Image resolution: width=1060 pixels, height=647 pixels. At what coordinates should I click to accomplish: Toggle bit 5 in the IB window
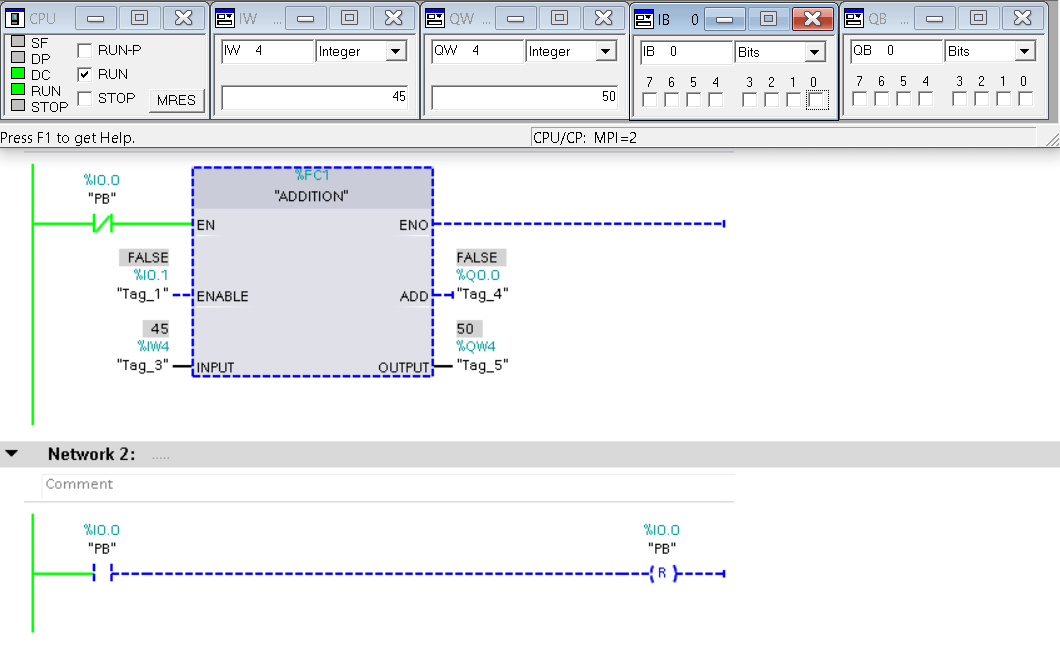694,100
